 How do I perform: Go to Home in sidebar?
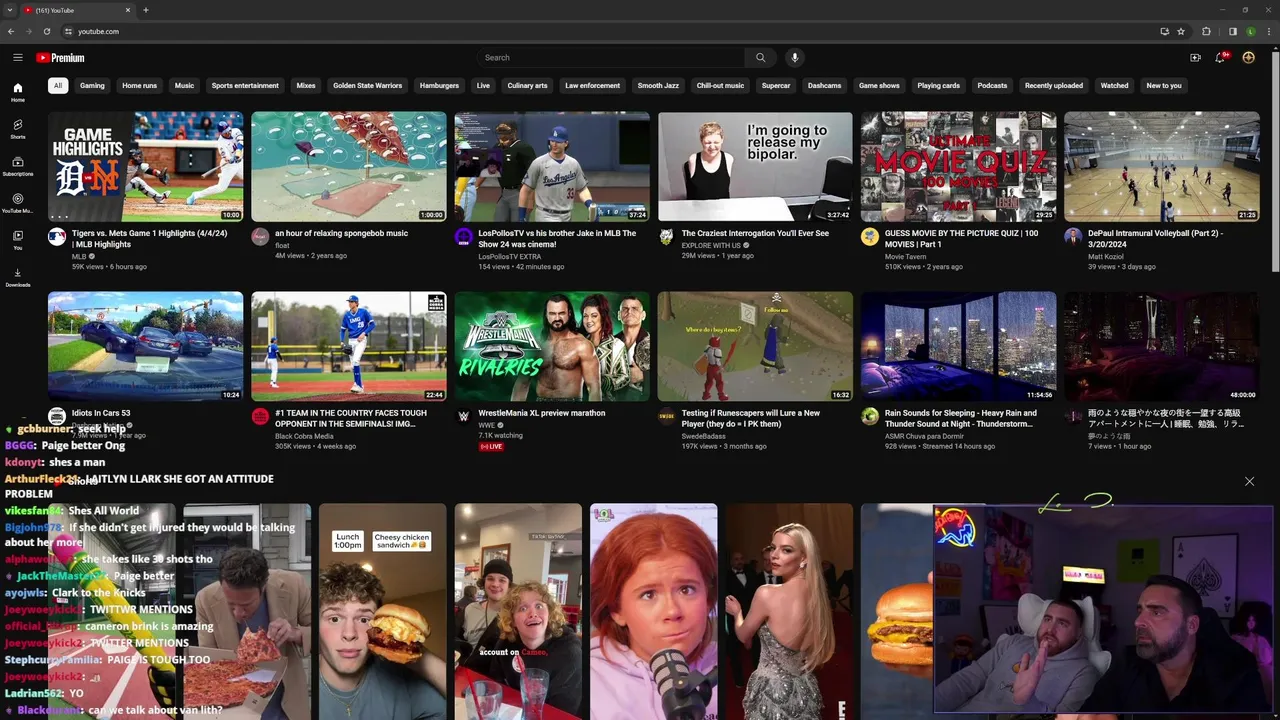pos(18,93)
